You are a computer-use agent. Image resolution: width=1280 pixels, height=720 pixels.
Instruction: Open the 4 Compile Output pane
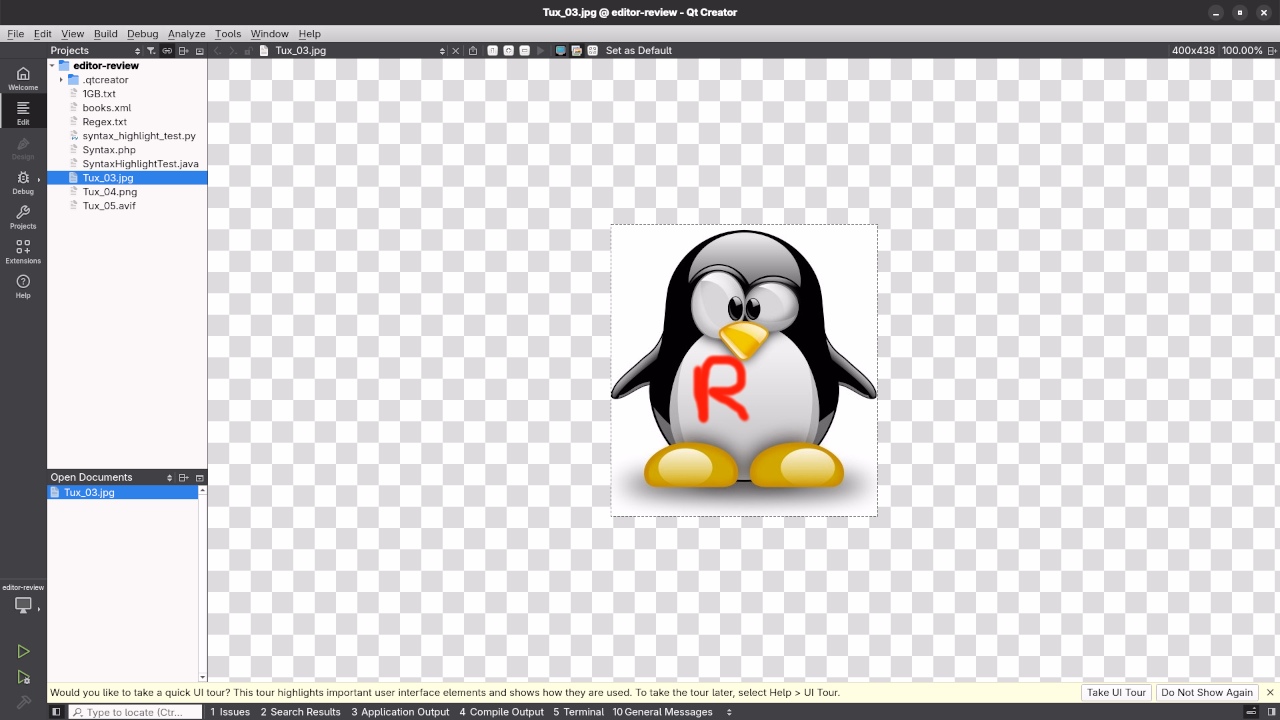pyautogui.click(x=502, y=712)
